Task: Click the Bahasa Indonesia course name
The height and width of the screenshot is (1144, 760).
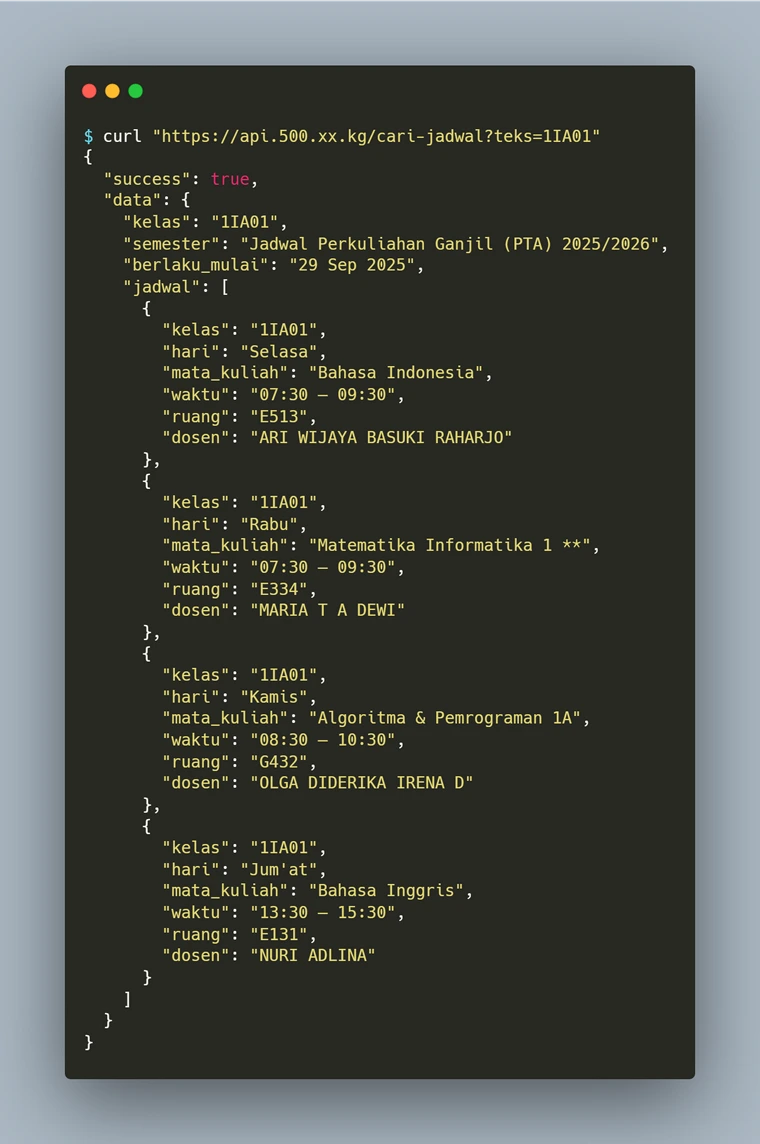Action: [x=396, y=373]
